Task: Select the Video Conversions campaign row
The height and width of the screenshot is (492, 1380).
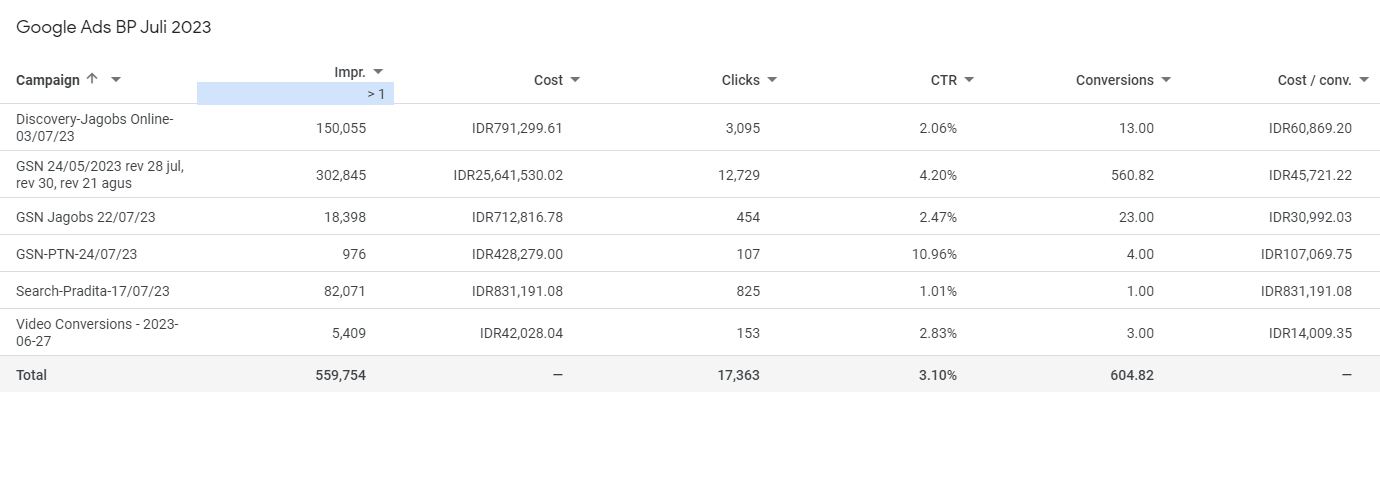Action: (97, 332)
